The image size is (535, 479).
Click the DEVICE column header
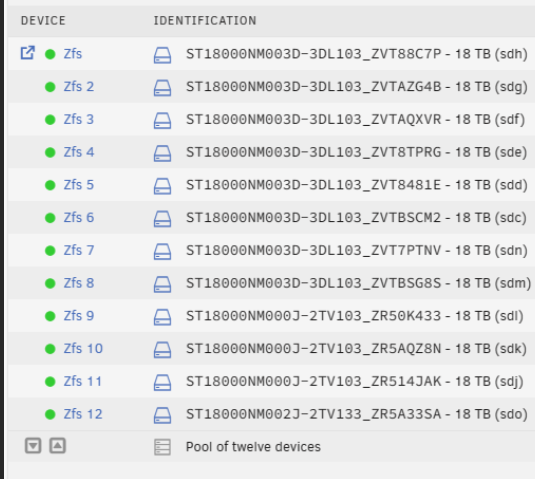click(x=43, y=21)
